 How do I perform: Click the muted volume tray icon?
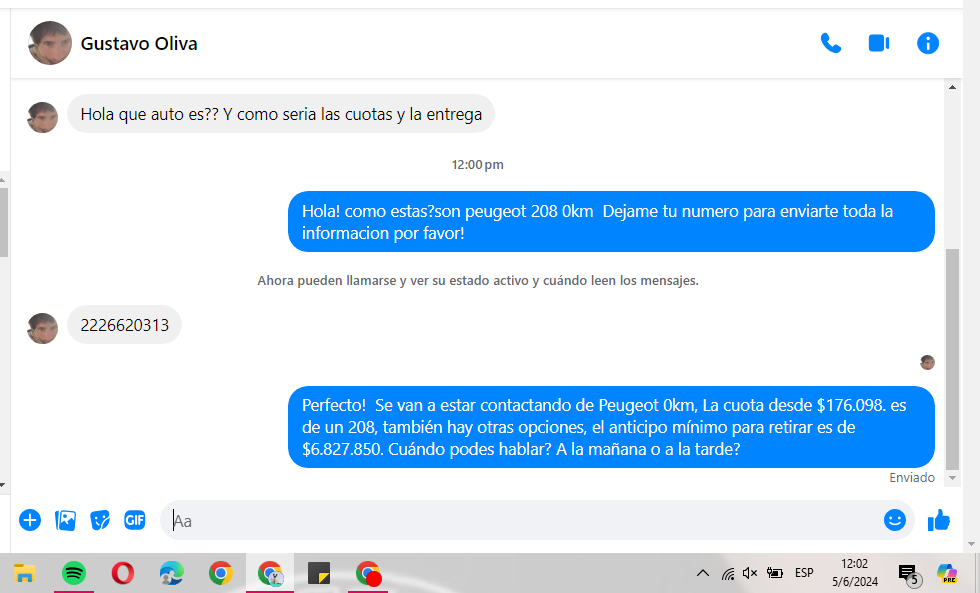pos(750,573)
